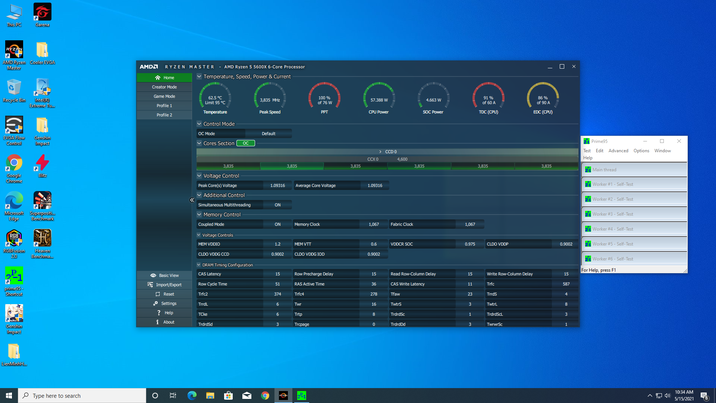Click Reset in Ryzen Master sidebar
The height and width of the screenshot is (403, 716).
pyautogui.click(x=164, y=294)
